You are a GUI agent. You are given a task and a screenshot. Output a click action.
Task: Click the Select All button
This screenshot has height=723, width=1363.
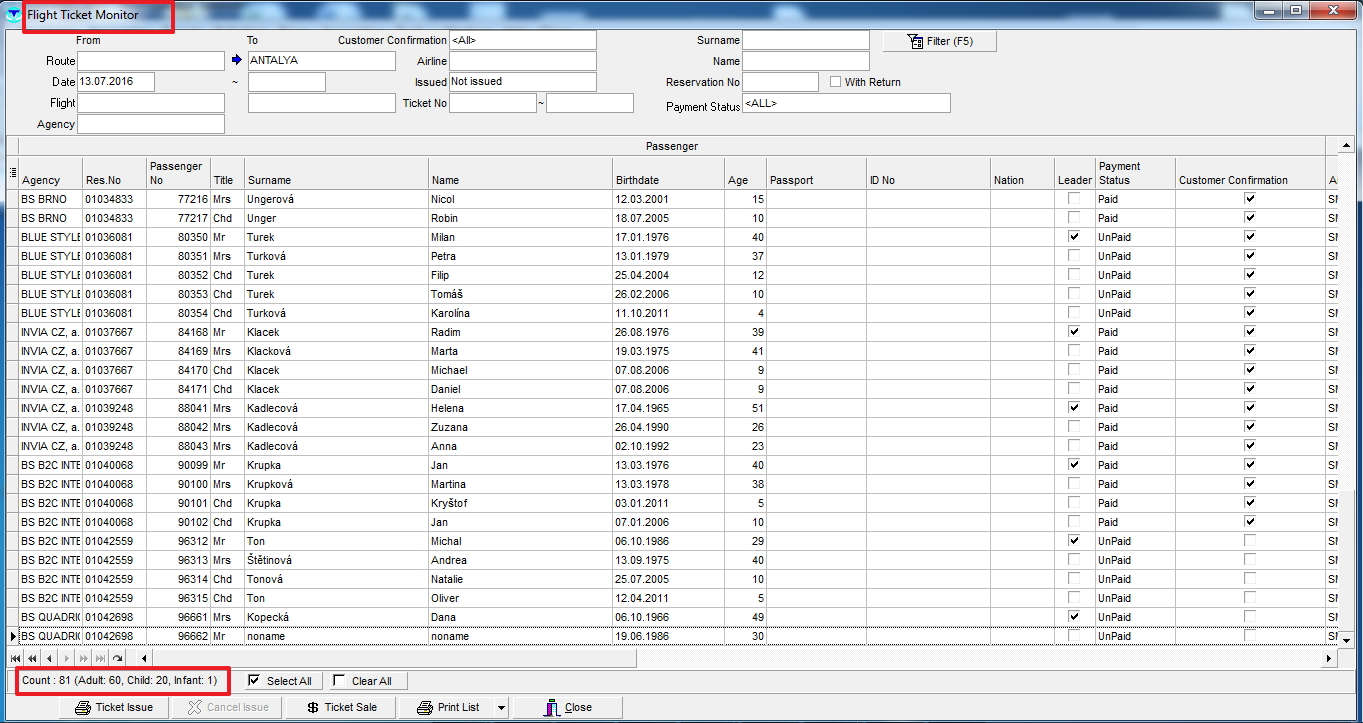point(279,681)
